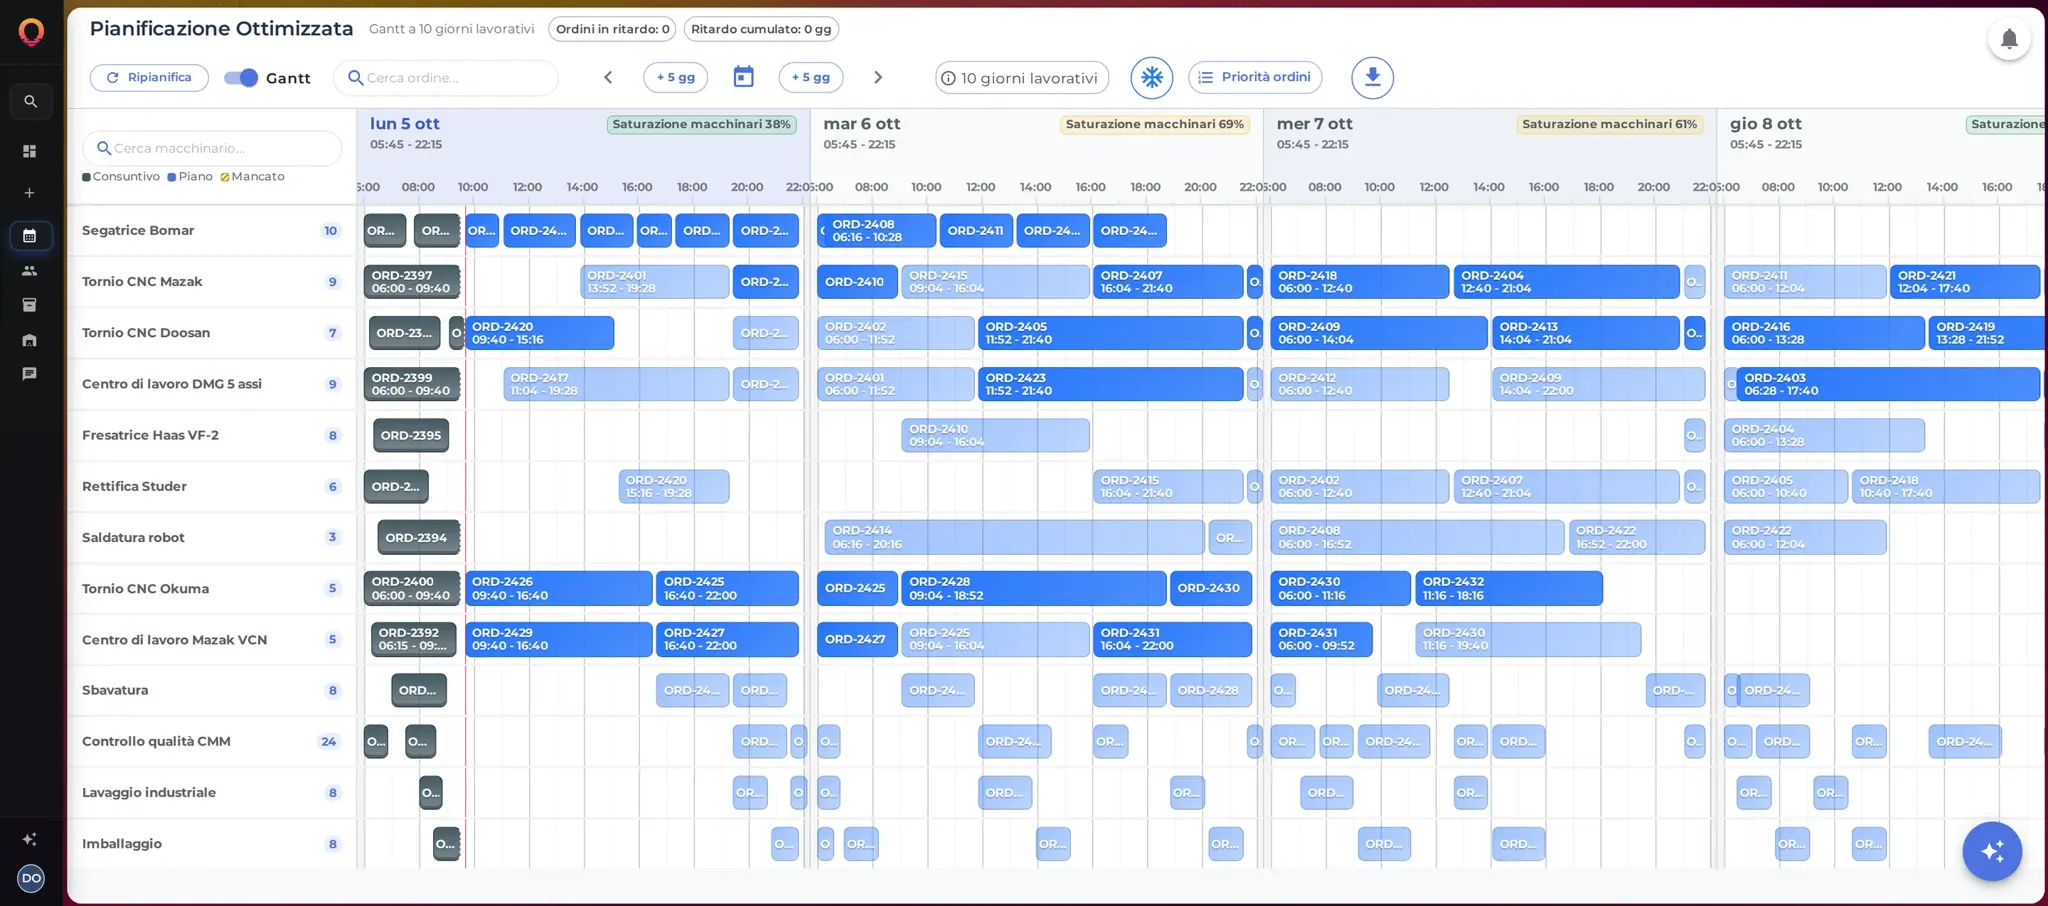
Task: Click the app logo in sidebar
Action: [x=31, y=32]
